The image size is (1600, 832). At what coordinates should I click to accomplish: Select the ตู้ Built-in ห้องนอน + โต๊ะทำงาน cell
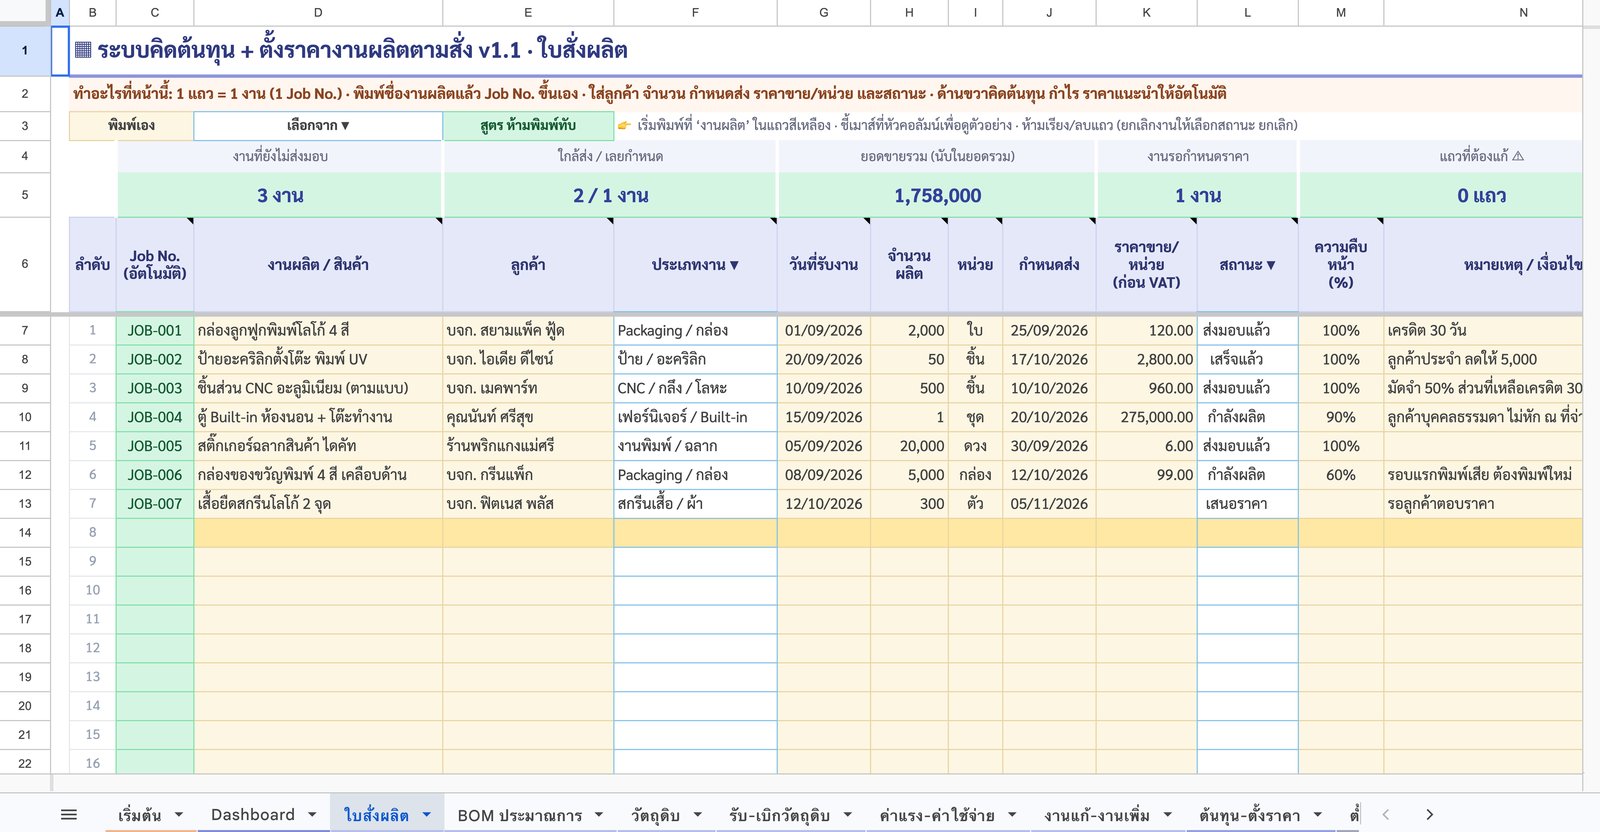click(x=318, y=417)
